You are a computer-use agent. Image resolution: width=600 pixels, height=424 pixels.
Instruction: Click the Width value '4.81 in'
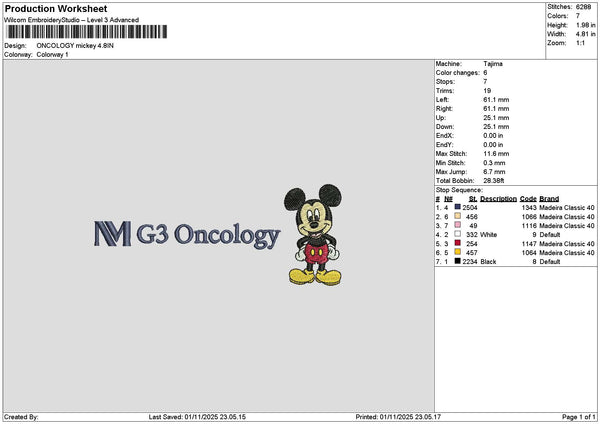tap(585, 34)
